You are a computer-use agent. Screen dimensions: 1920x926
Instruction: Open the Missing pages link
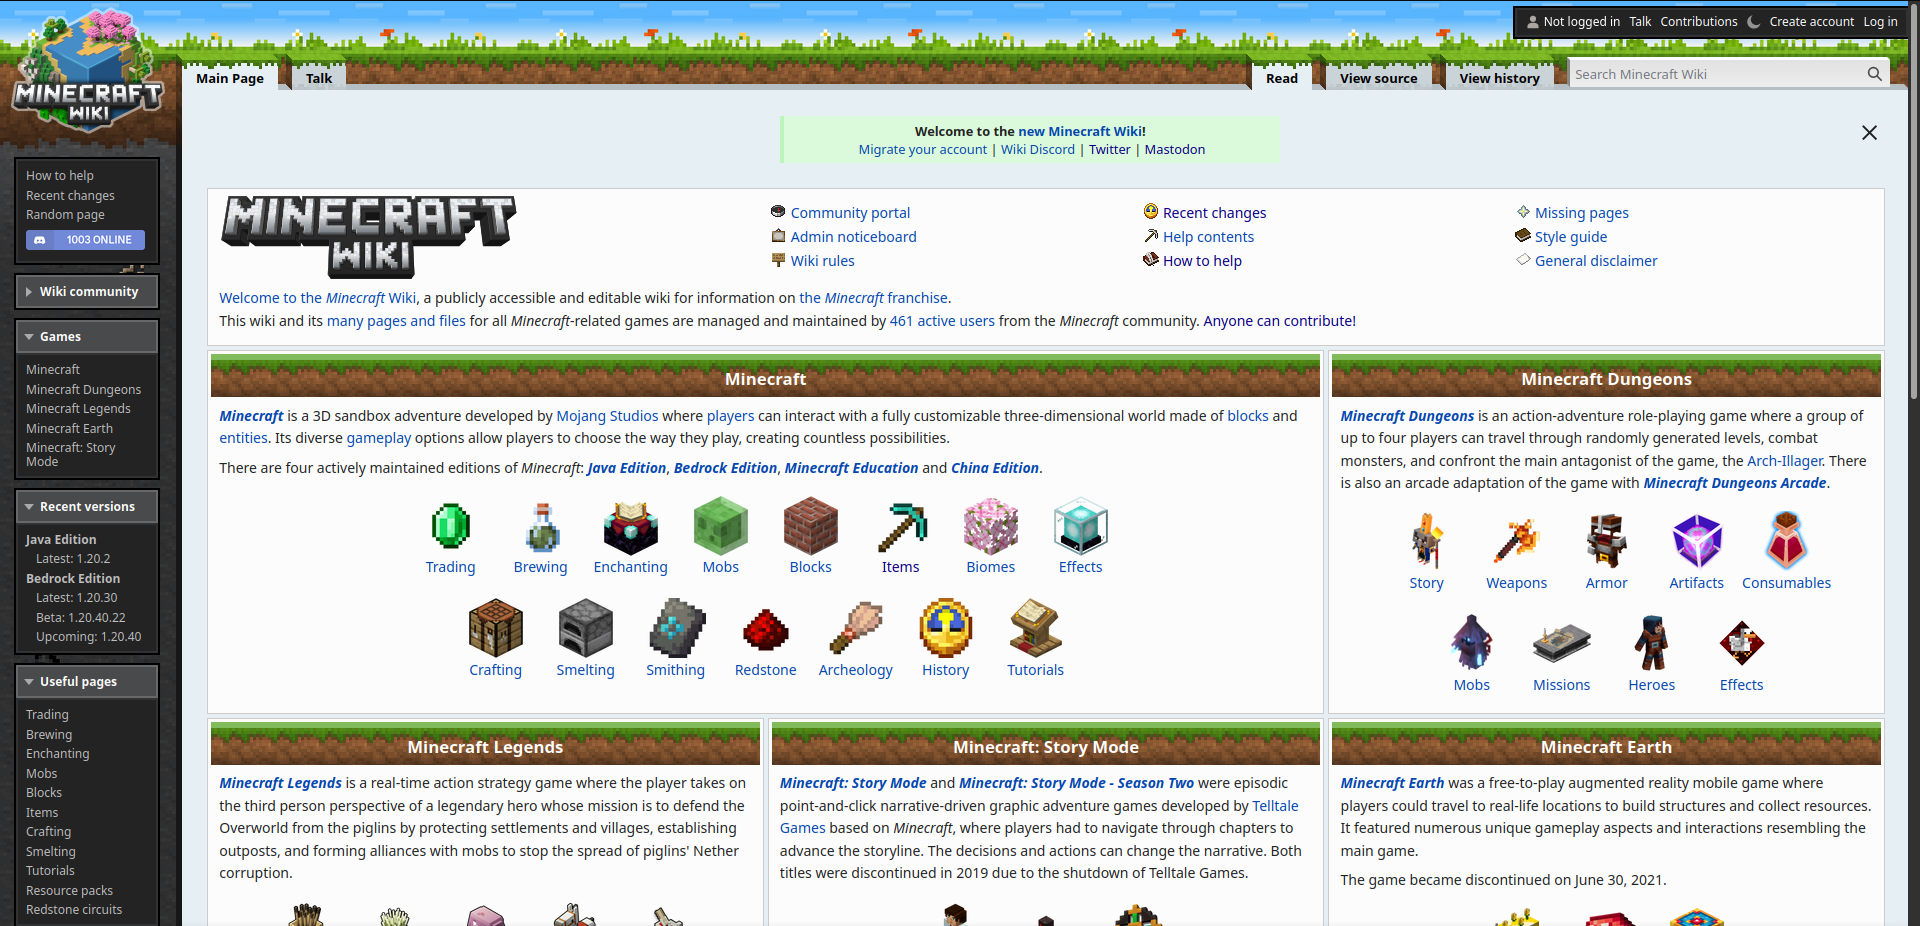(1582, 213)
